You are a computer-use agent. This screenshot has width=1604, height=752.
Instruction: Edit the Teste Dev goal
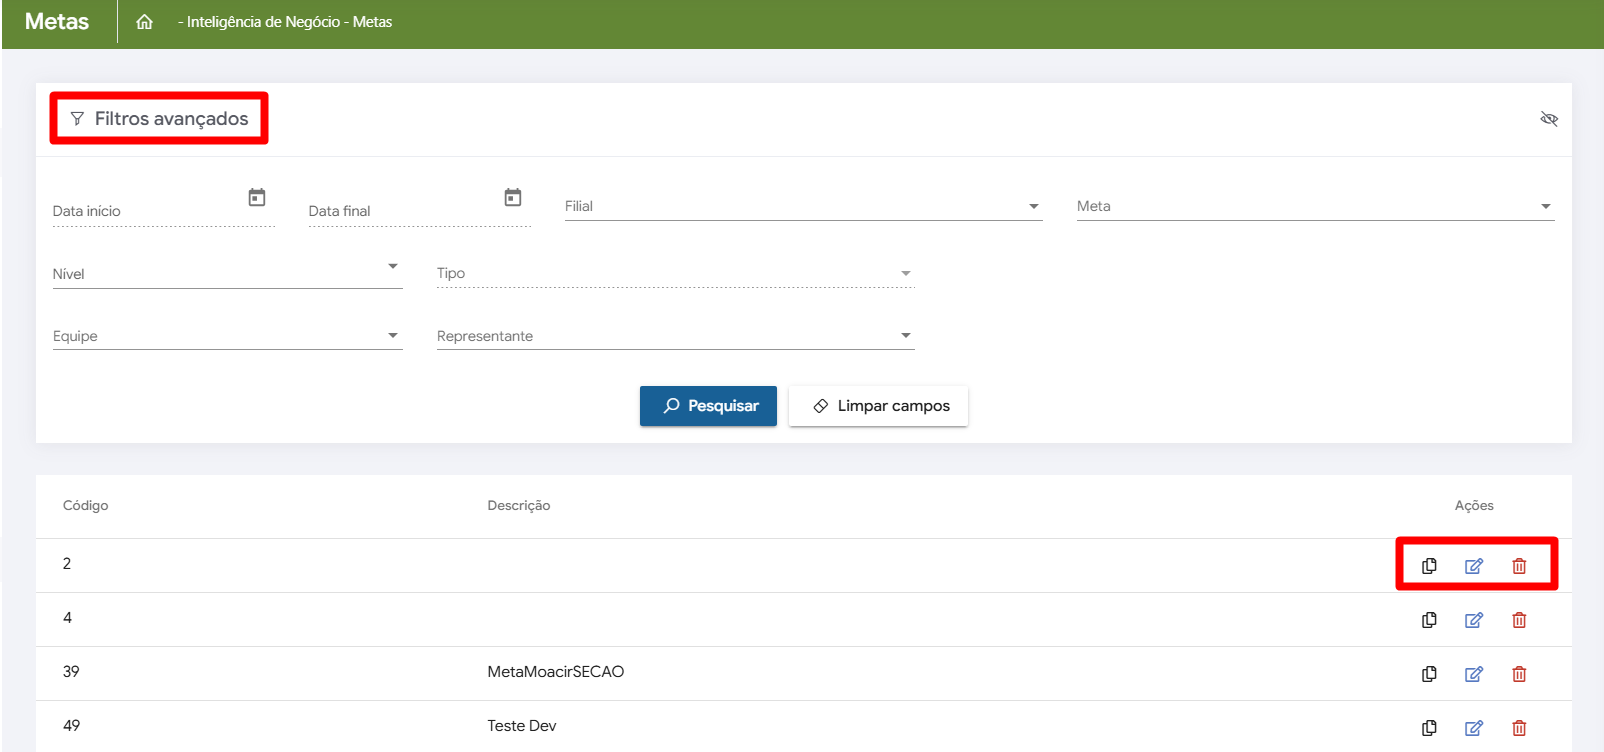tap(1474, 728)
